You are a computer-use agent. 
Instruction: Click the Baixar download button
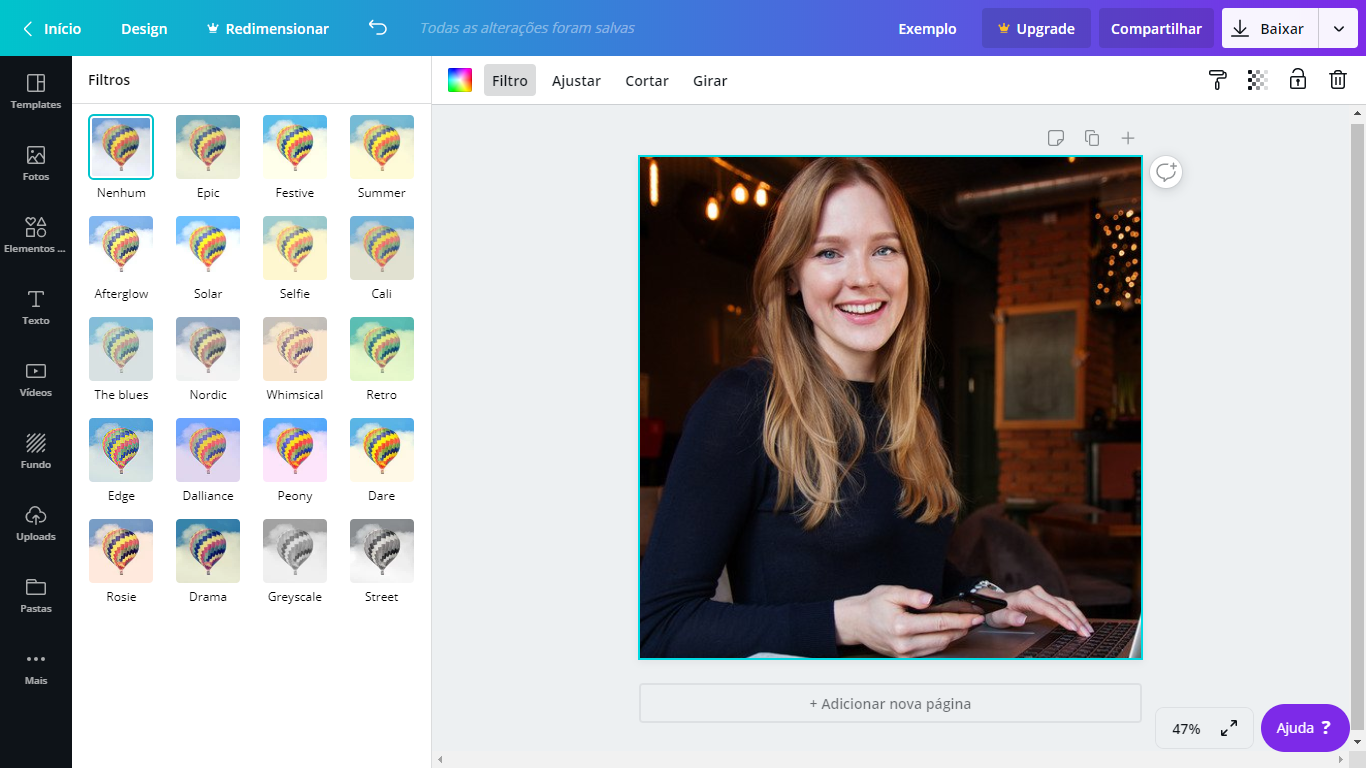(x=1270, y=29)
